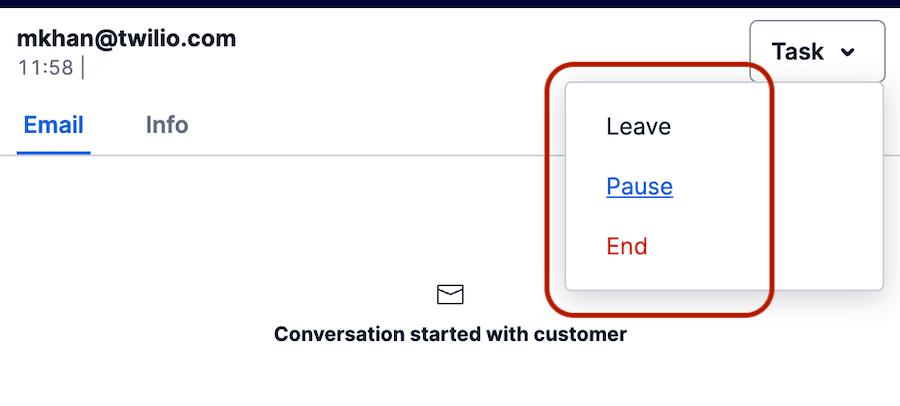
Task: Click the mkhan@twilio.com task header
Action: coord(127,39)
